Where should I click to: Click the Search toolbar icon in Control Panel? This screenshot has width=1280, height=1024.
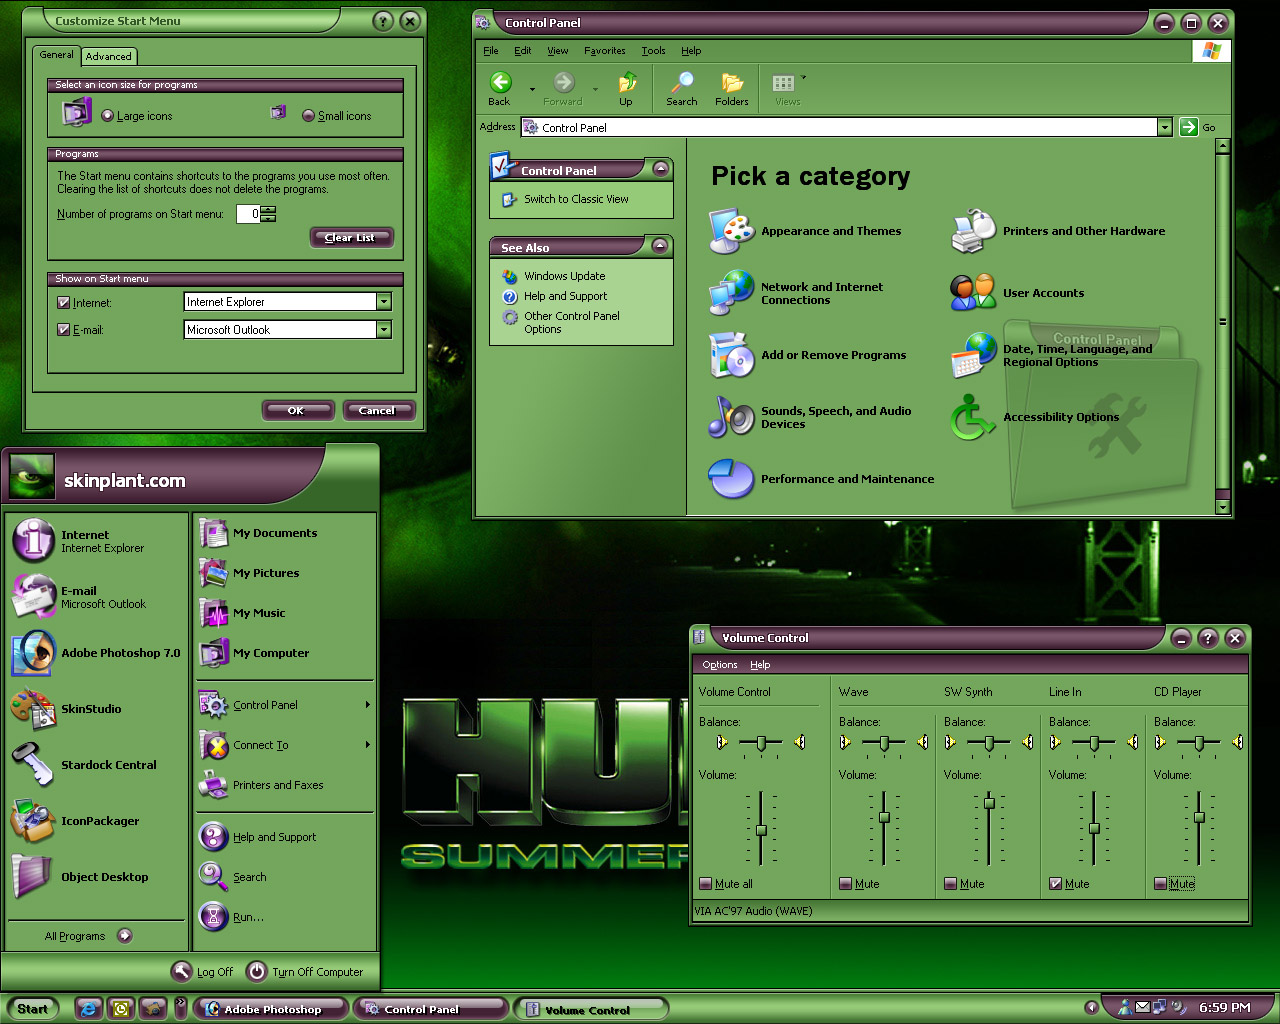click(681, 88)
